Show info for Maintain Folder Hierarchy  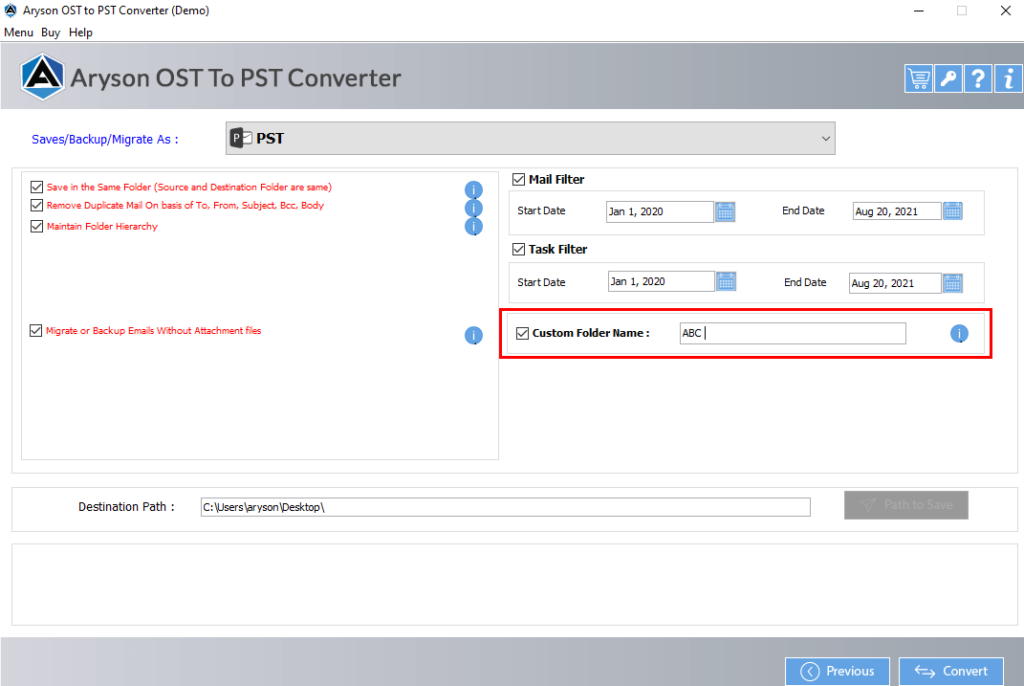click(473, 226)
